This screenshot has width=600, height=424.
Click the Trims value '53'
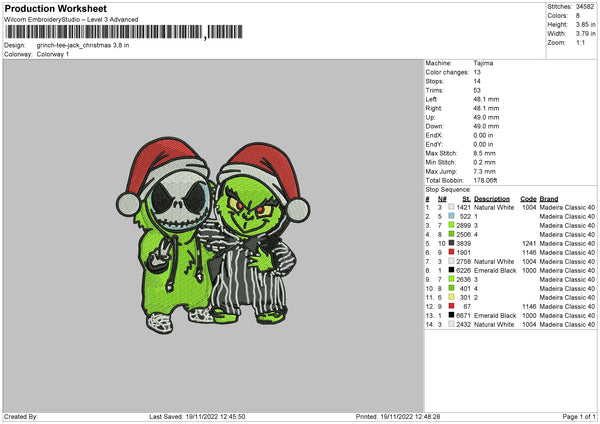click(477, 90)
